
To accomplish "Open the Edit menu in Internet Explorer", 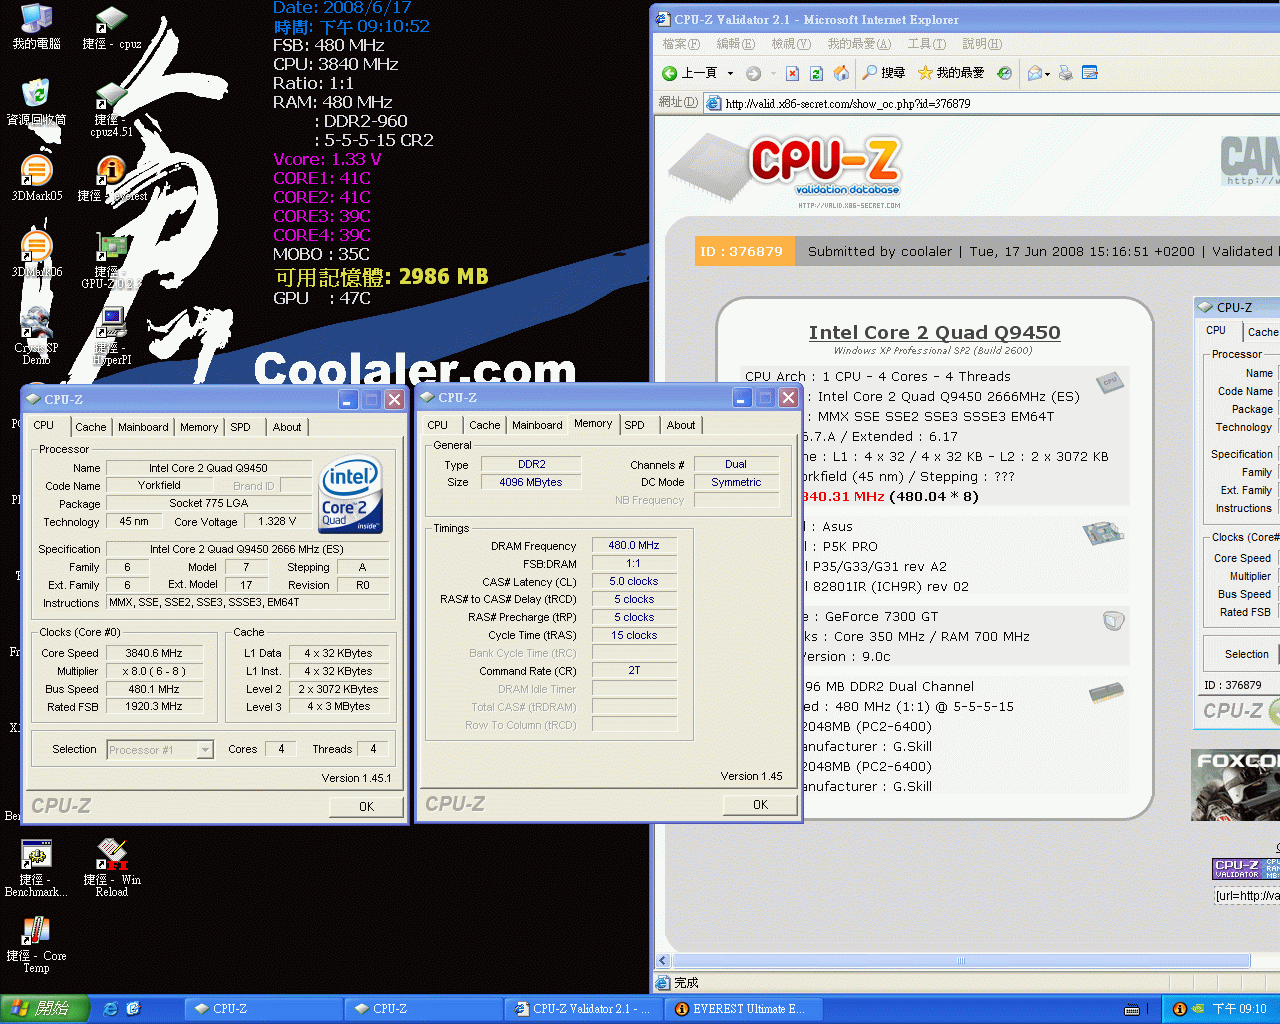I will (x=735, y=44).
